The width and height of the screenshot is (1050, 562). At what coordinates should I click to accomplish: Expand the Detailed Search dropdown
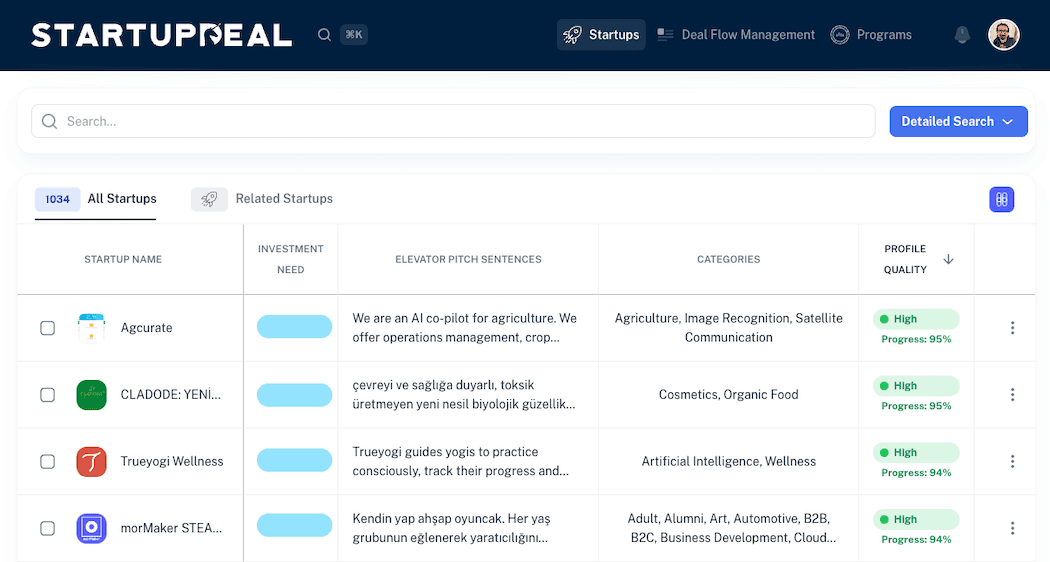pyautogui.click(x=958, y=121)
